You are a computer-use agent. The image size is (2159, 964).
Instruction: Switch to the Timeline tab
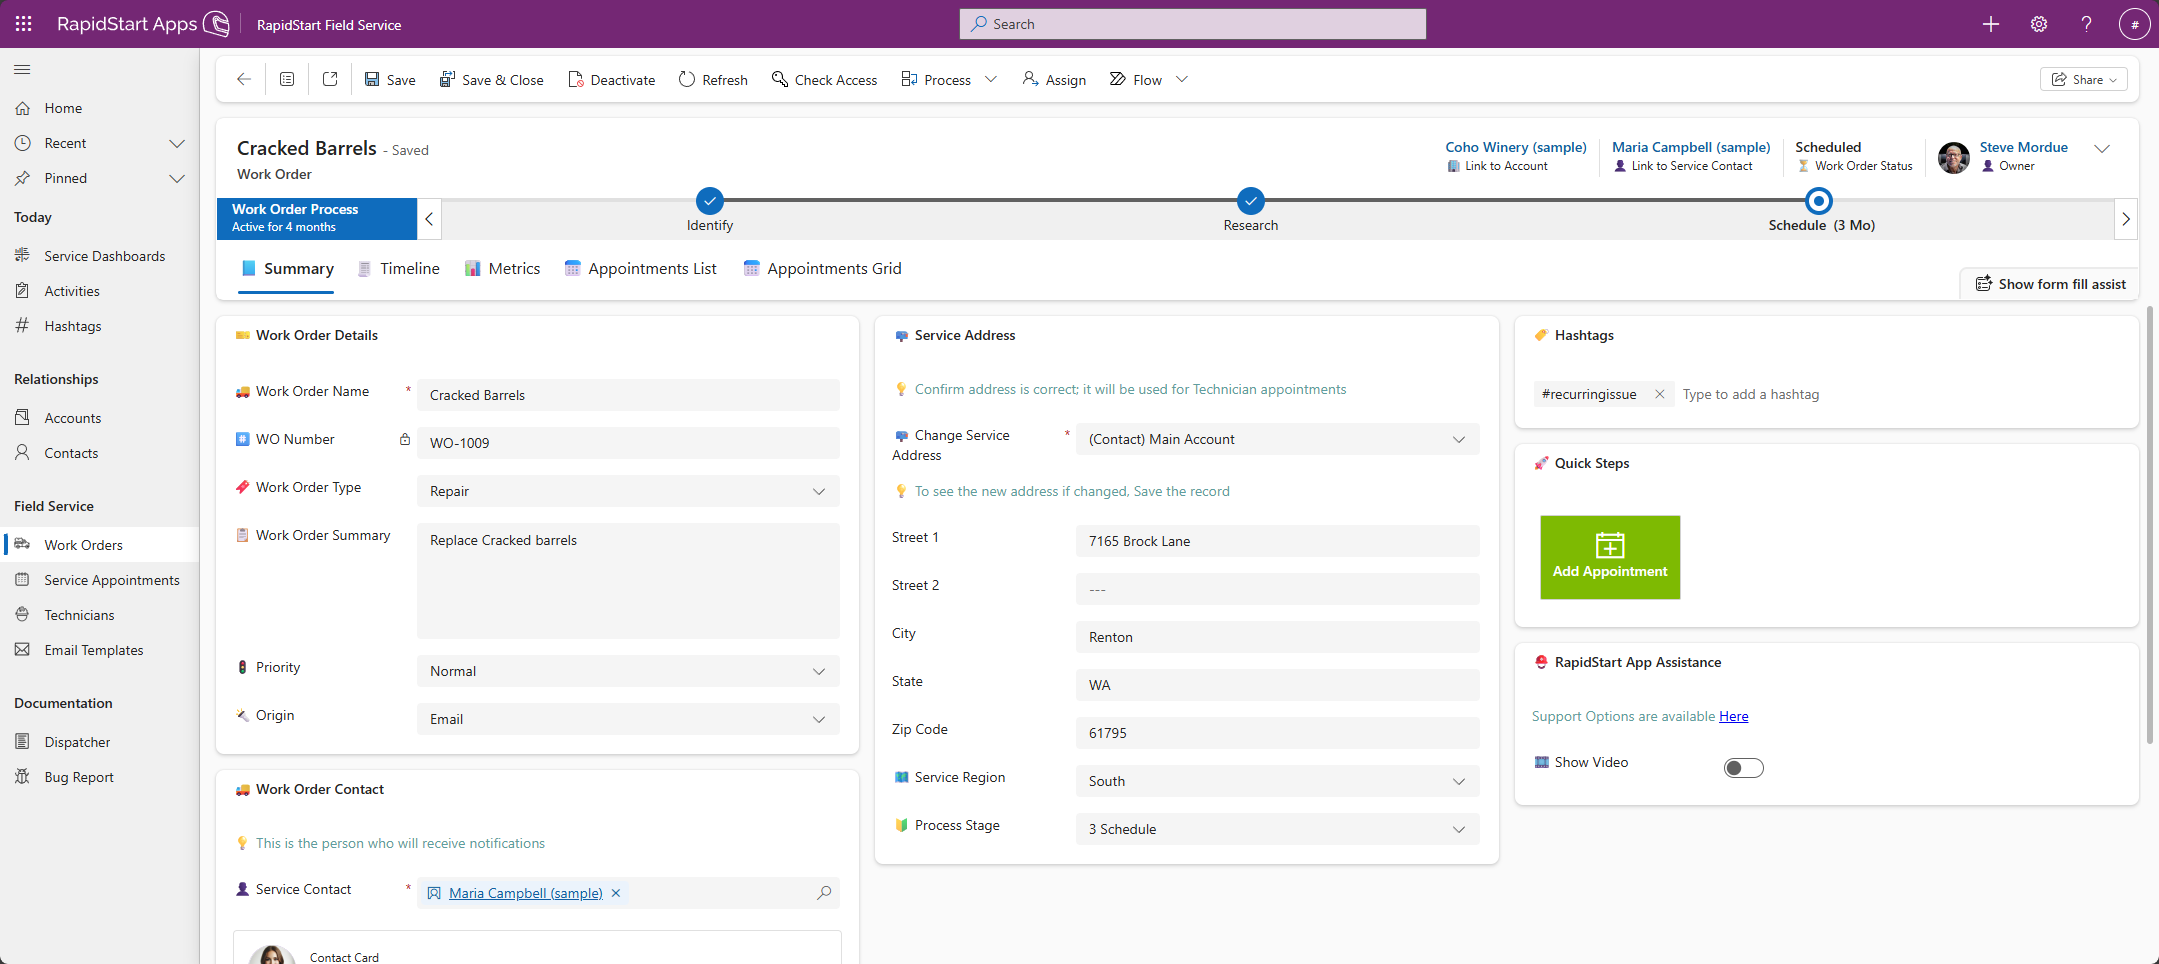(x=398, y=268)
